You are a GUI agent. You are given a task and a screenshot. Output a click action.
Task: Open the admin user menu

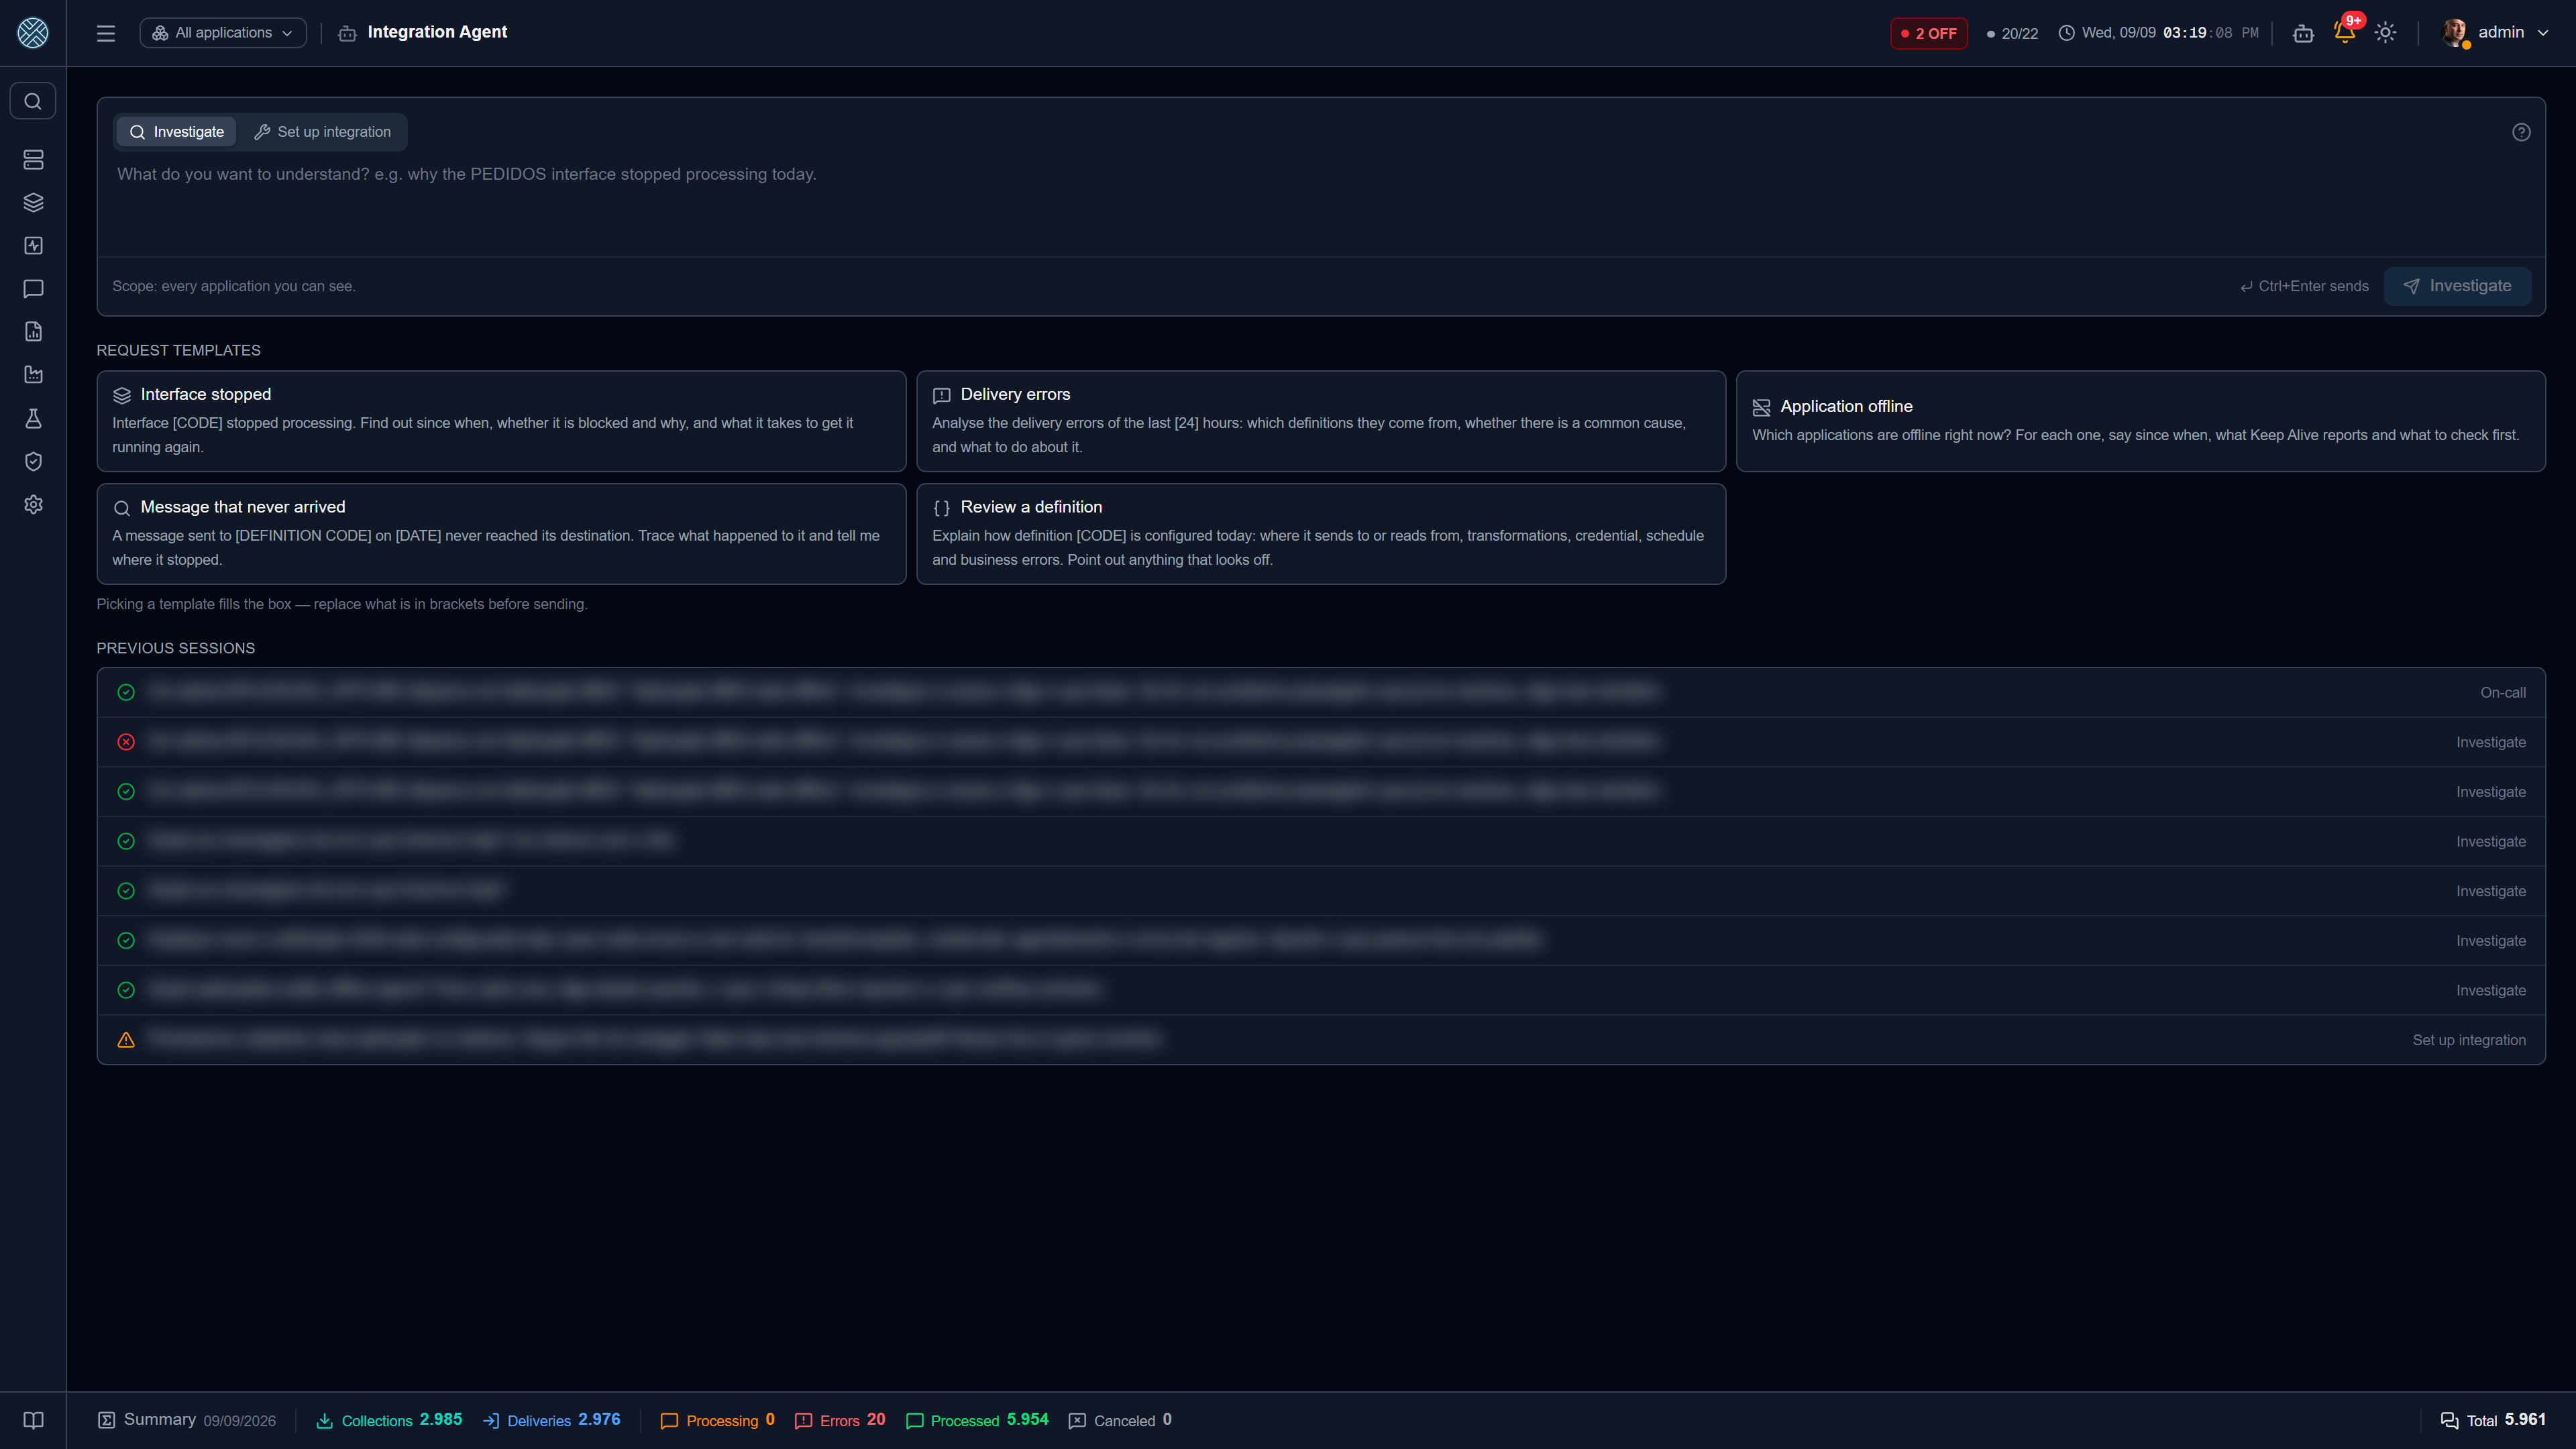point(2495,33)
